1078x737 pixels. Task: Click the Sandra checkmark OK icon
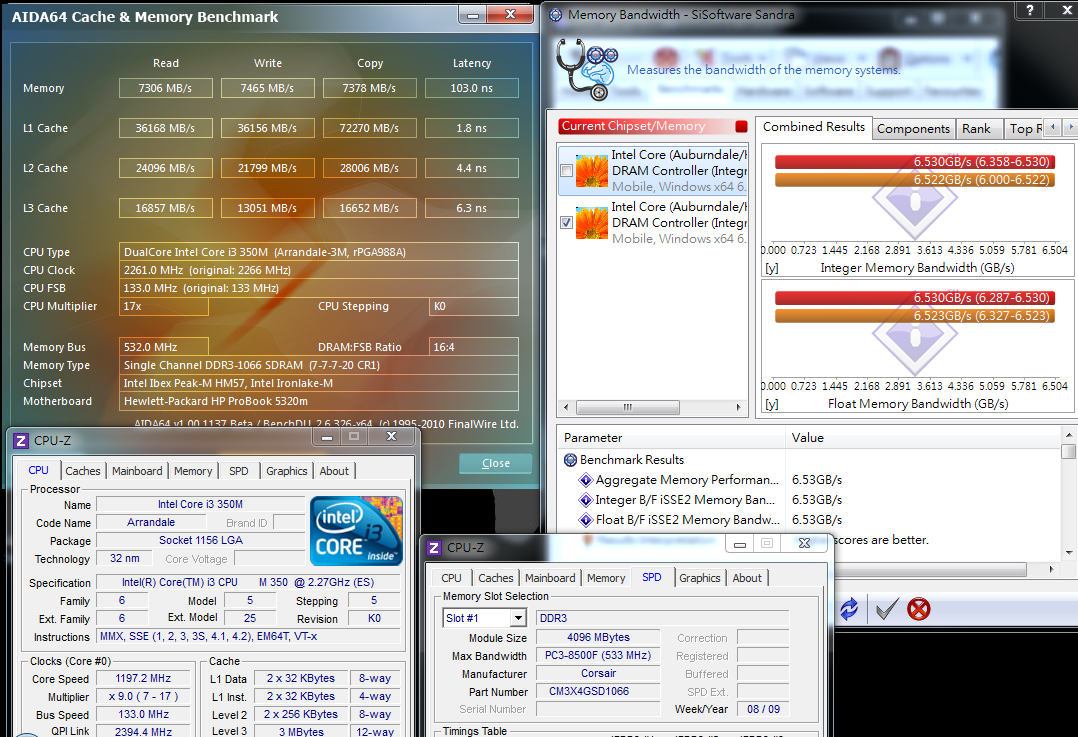click(887, 608)
